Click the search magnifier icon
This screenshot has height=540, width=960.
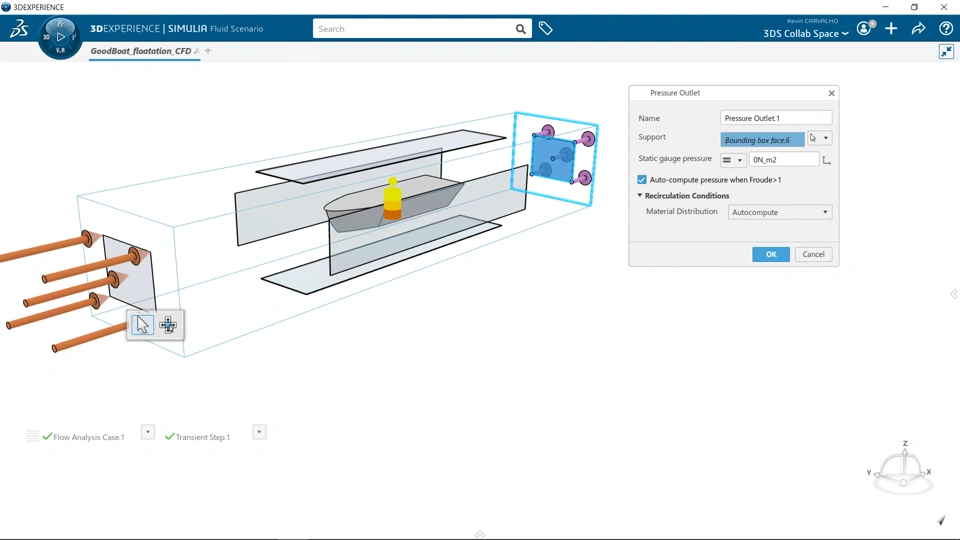(520, 29)
